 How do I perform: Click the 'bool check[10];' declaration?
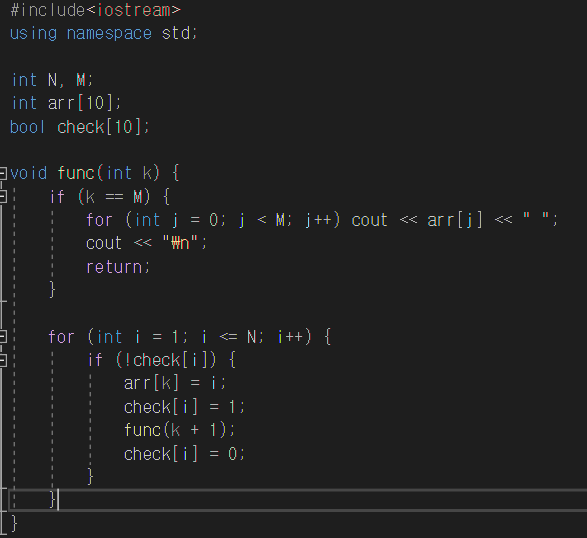tap(80, 127)
